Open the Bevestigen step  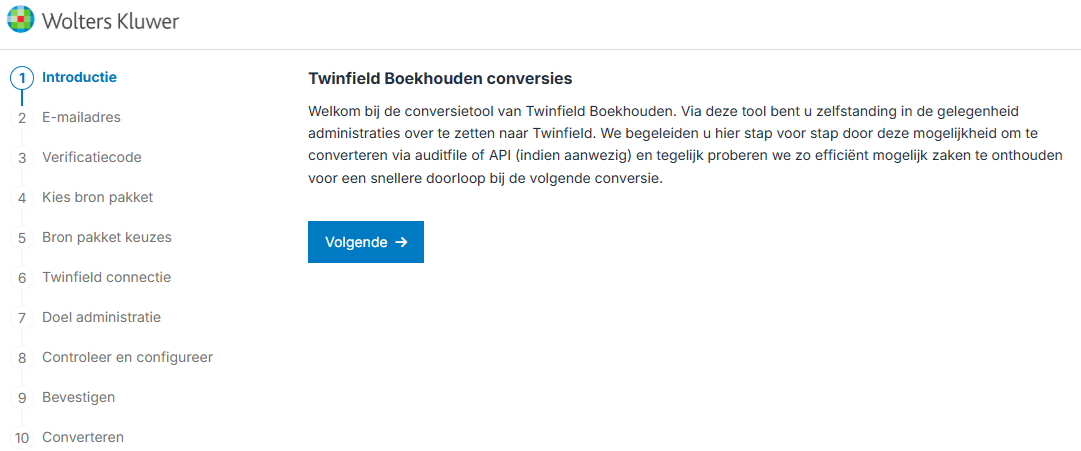click(78, 397)
